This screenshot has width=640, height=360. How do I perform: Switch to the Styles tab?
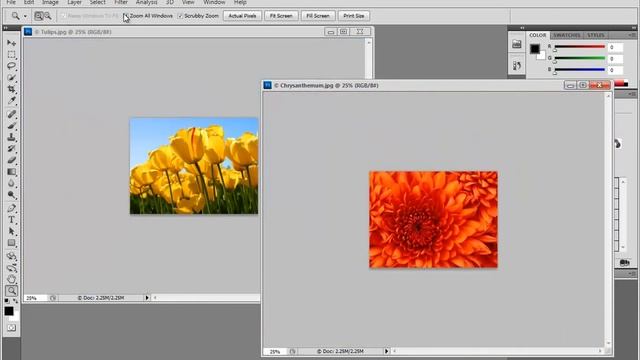[x=596, y=35]
